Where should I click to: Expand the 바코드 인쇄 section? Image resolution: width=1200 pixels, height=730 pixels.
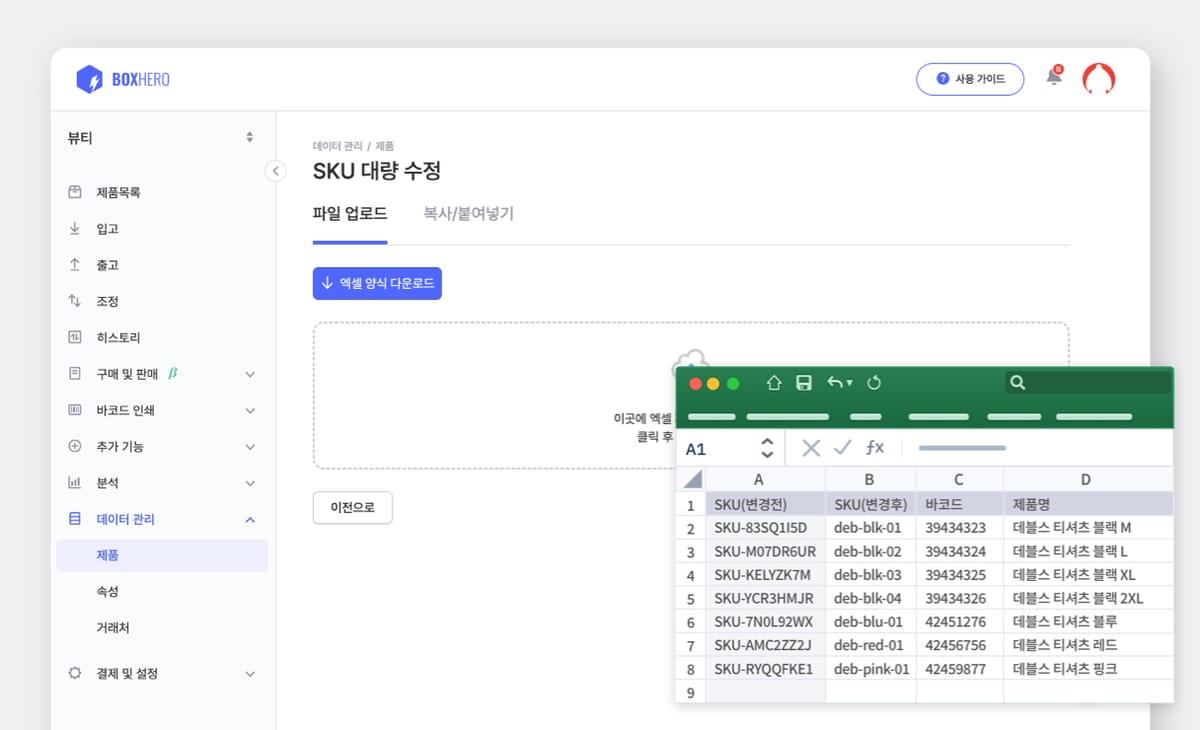[x=162, y=410]
